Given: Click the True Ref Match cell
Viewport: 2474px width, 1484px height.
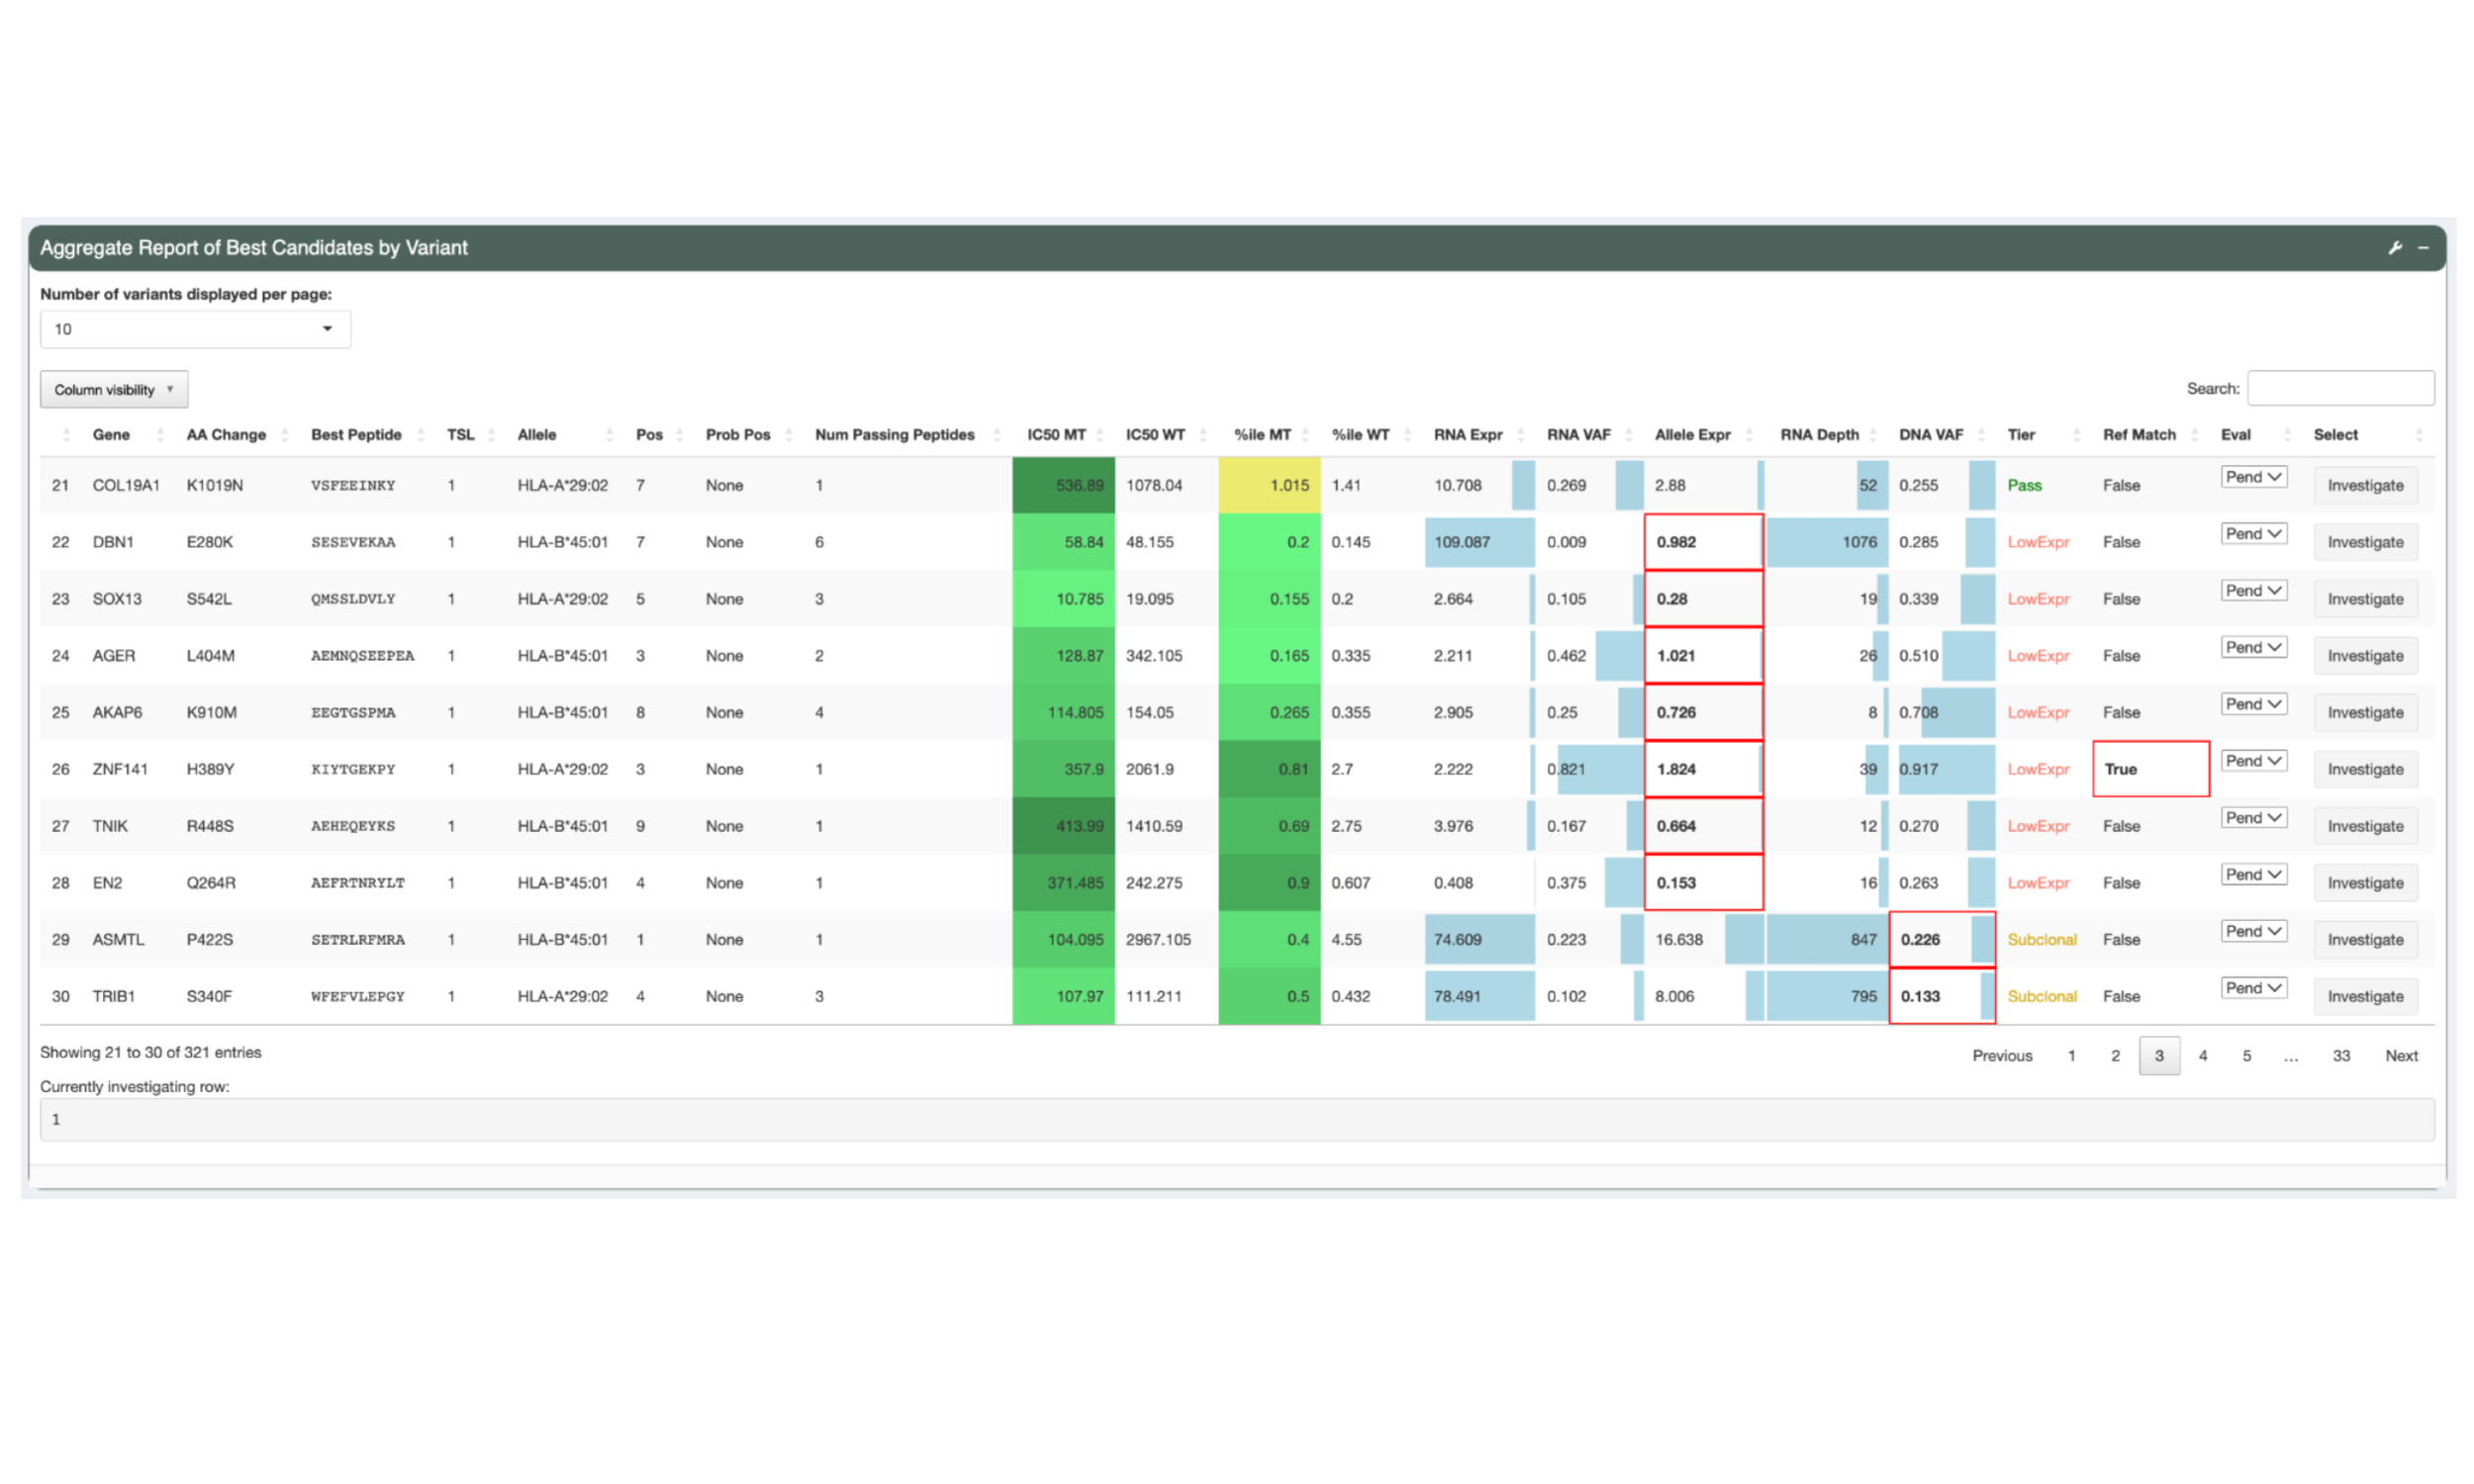Looking at the screenshot, I should pos(2150,769).
